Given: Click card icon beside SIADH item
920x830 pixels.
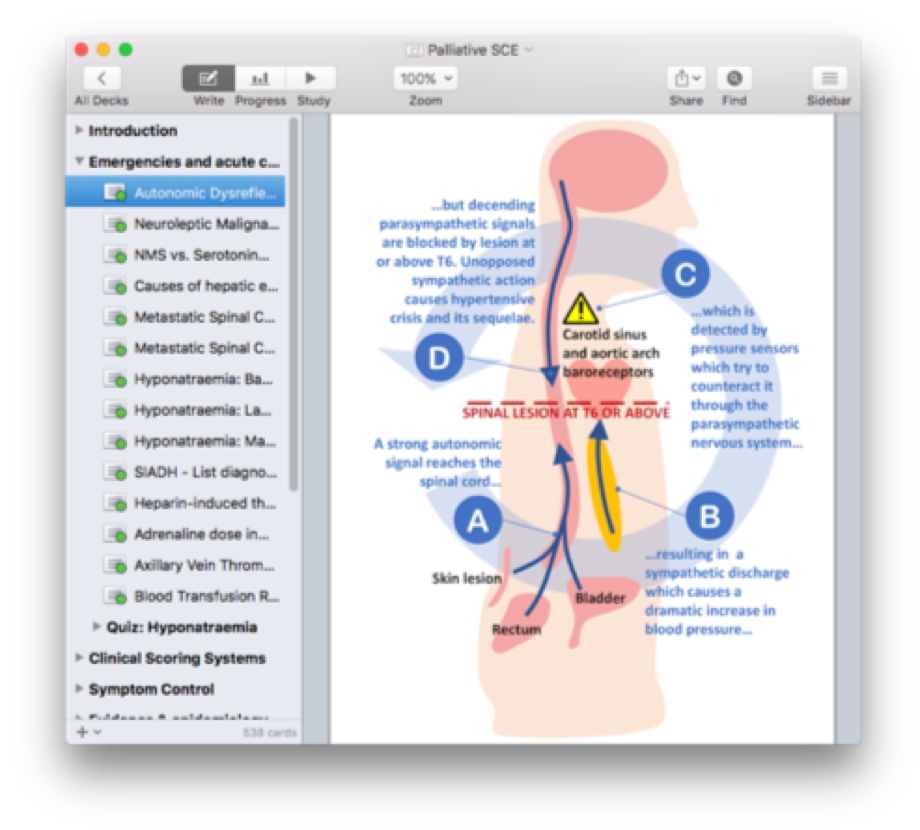Looking at the screenshot, I should pyautogui.click(x=115, y=473).
